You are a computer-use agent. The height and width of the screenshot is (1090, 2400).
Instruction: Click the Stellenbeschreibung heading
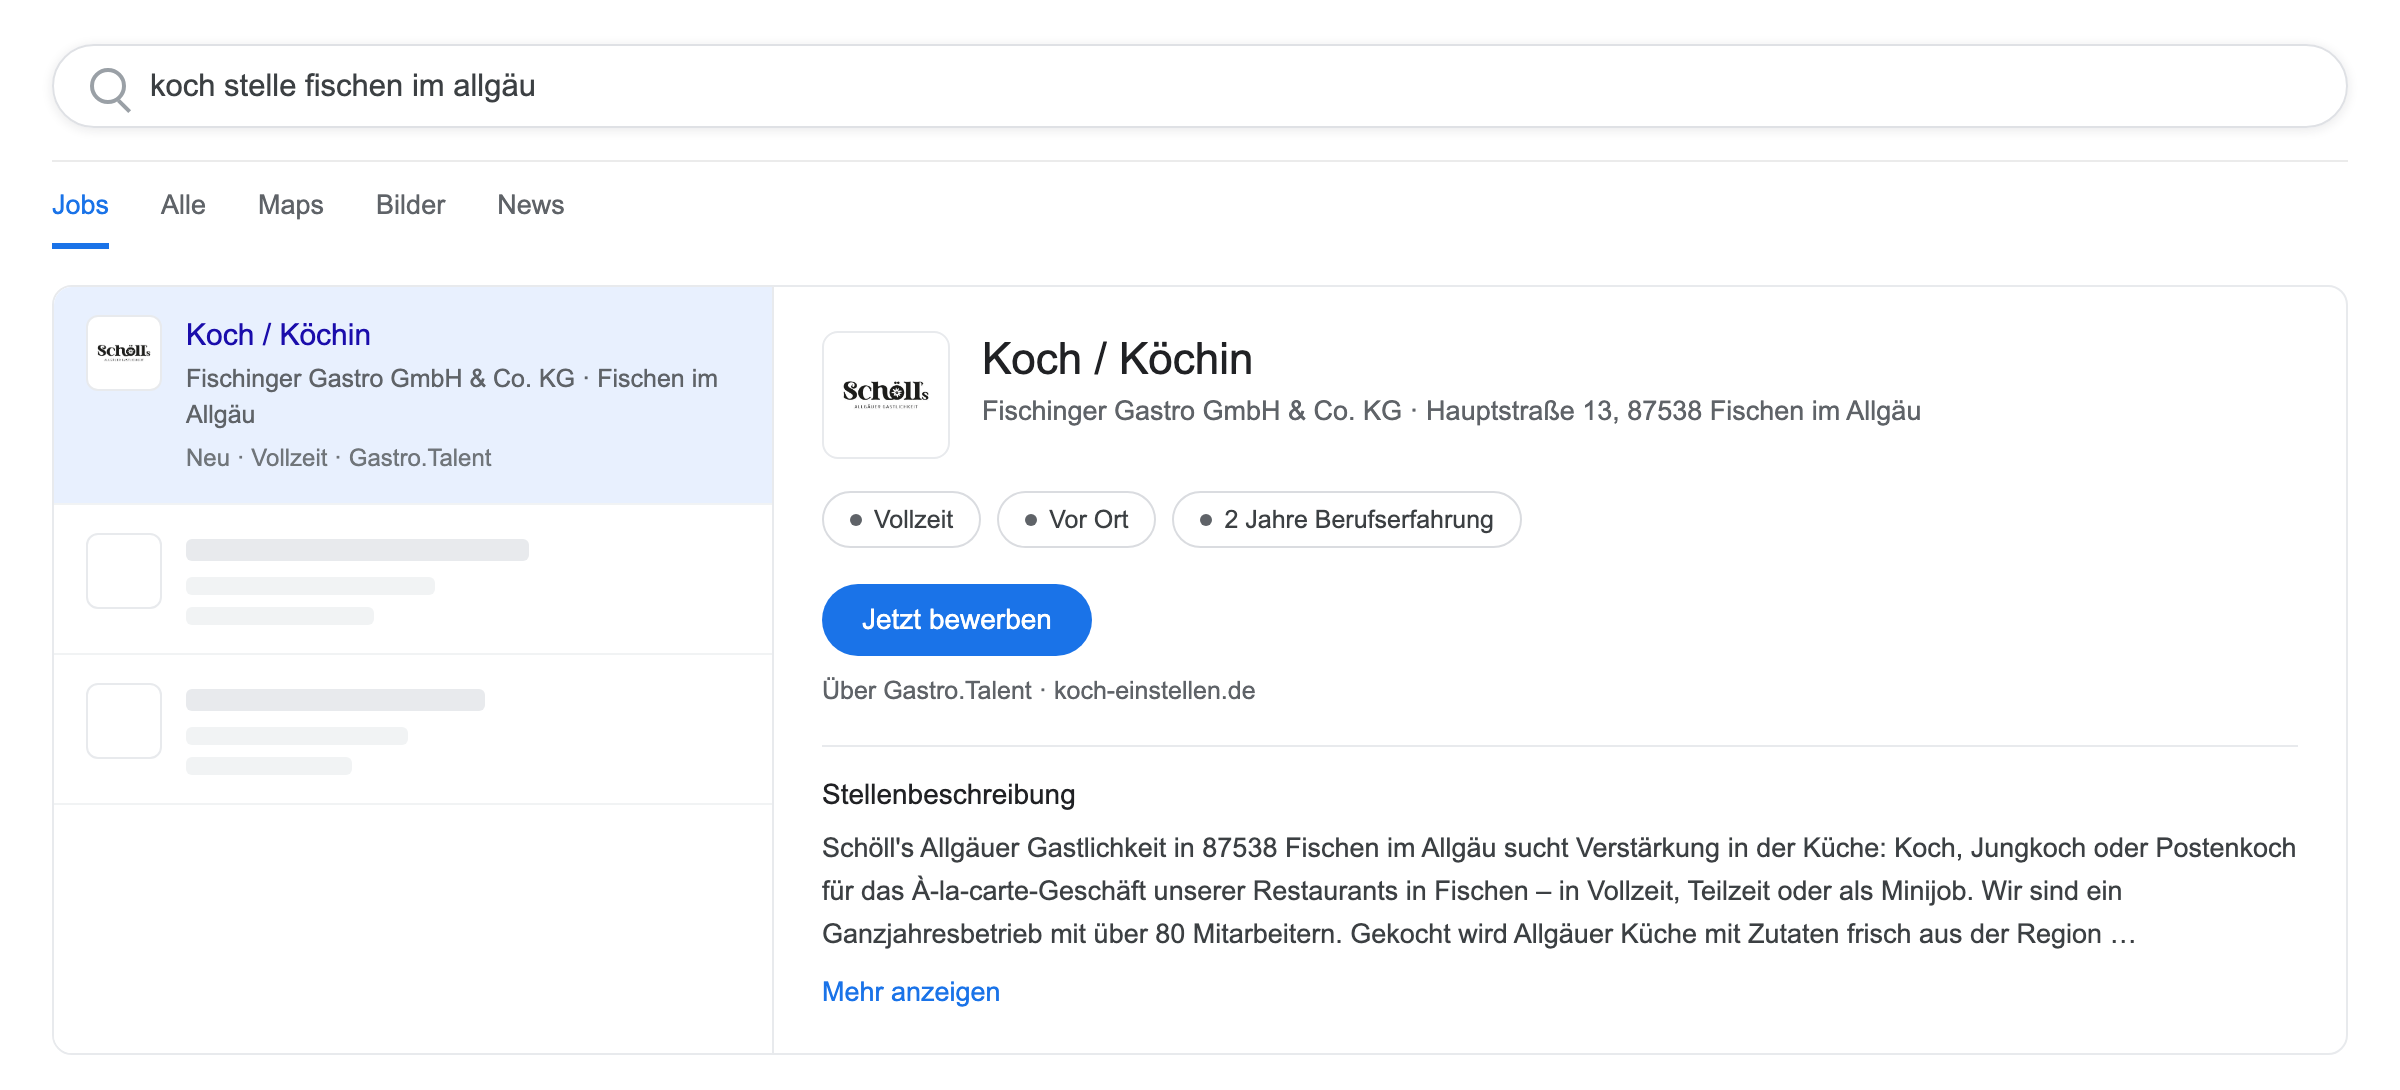(x=948, y=795)
